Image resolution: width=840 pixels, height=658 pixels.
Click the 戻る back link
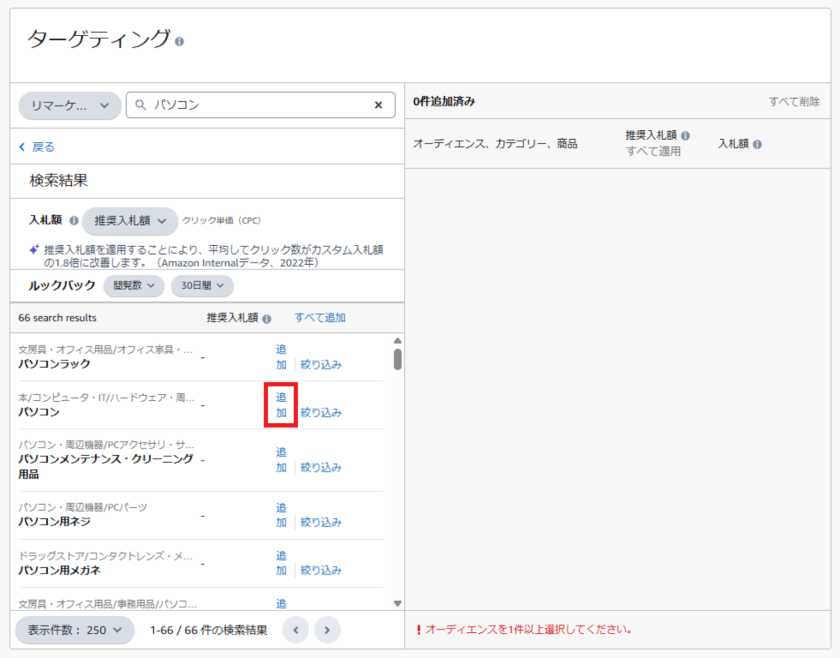[x=37, y=147]
